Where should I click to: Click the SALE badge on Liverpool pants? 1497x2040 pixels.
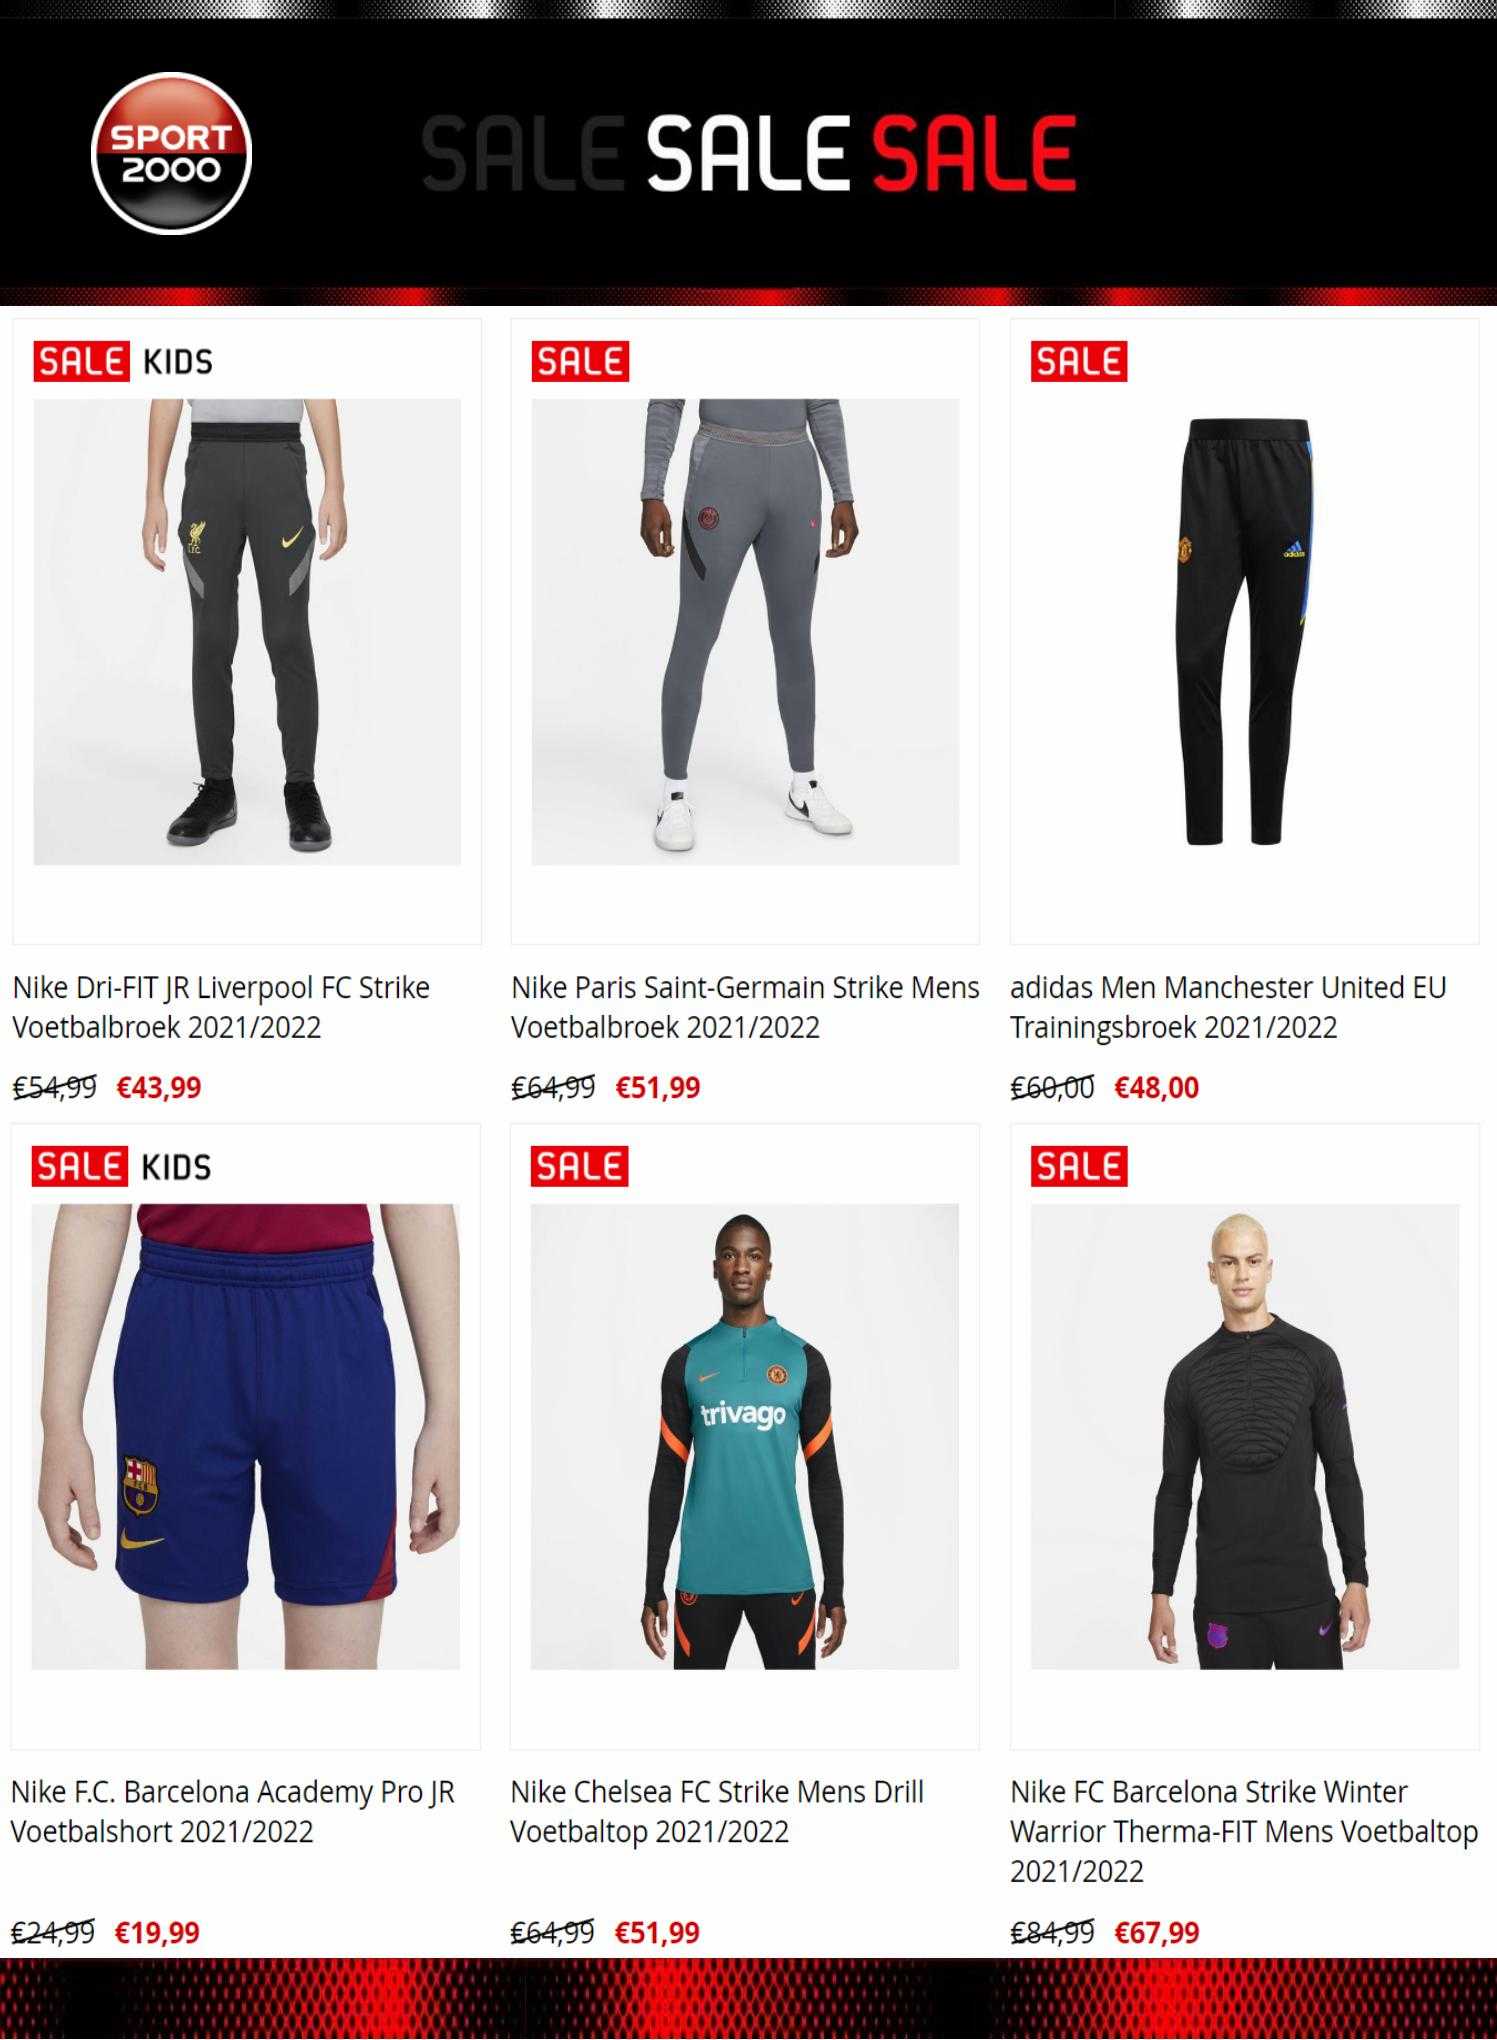81,361
